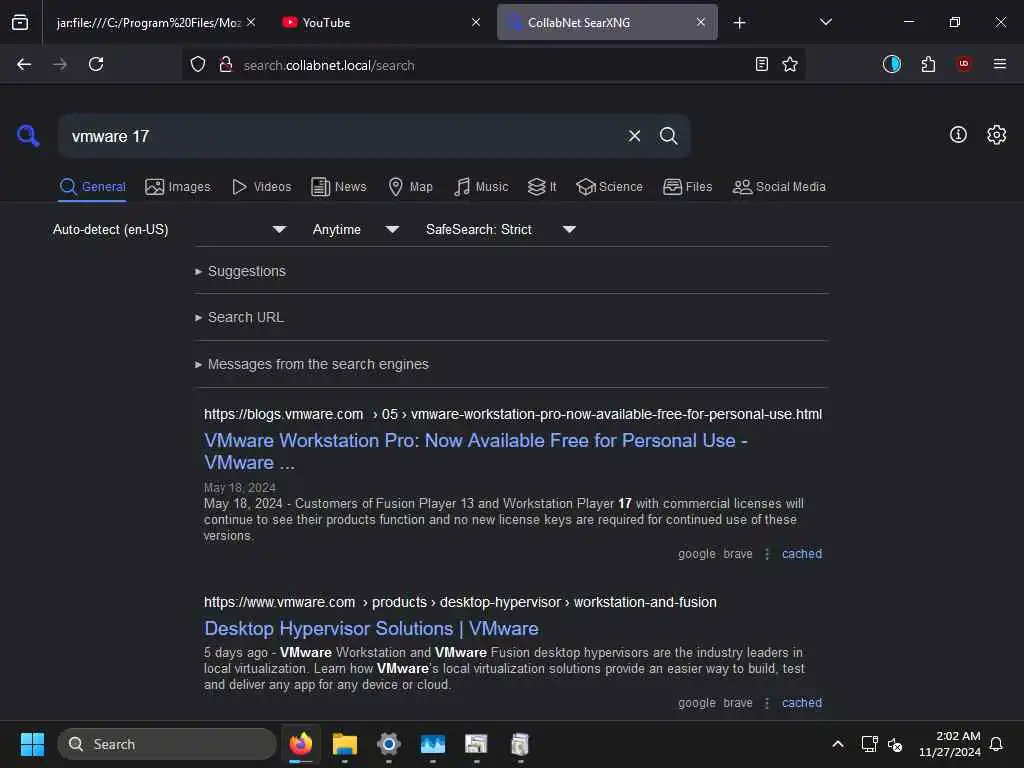Click blogs.vmware.com result URL
The width and height of the screenshot is (1024, 768).
pos(513,414)
